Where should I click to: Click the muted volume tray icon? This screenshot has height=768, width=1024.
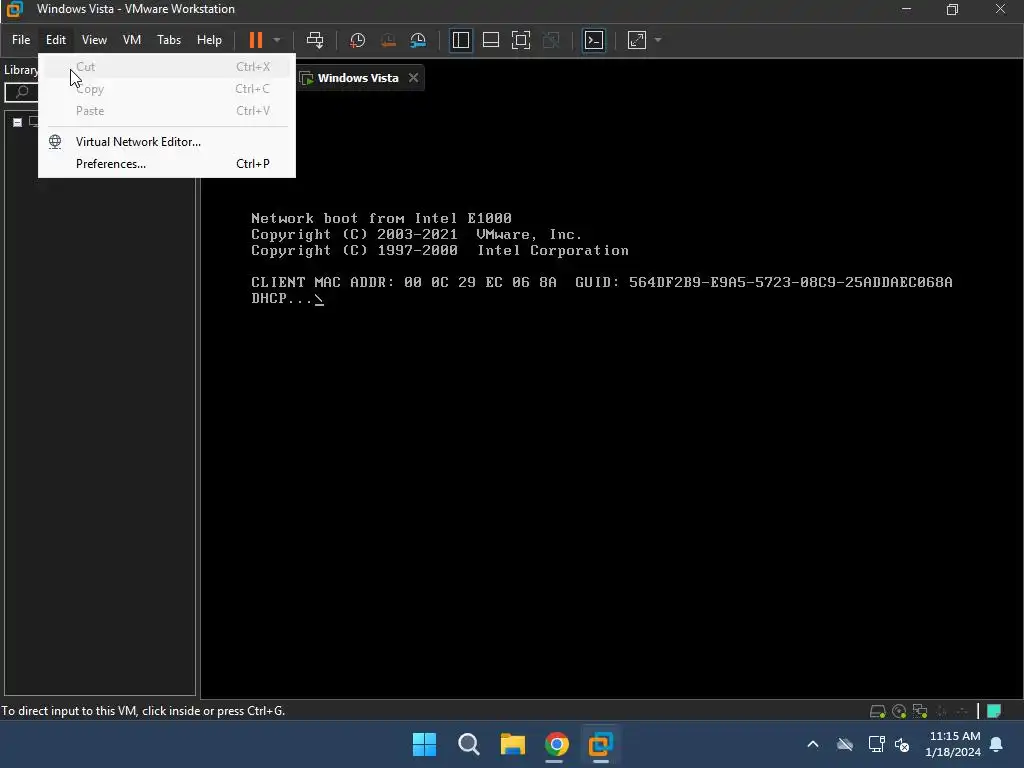pyautogui.click(x=902, y=744)
